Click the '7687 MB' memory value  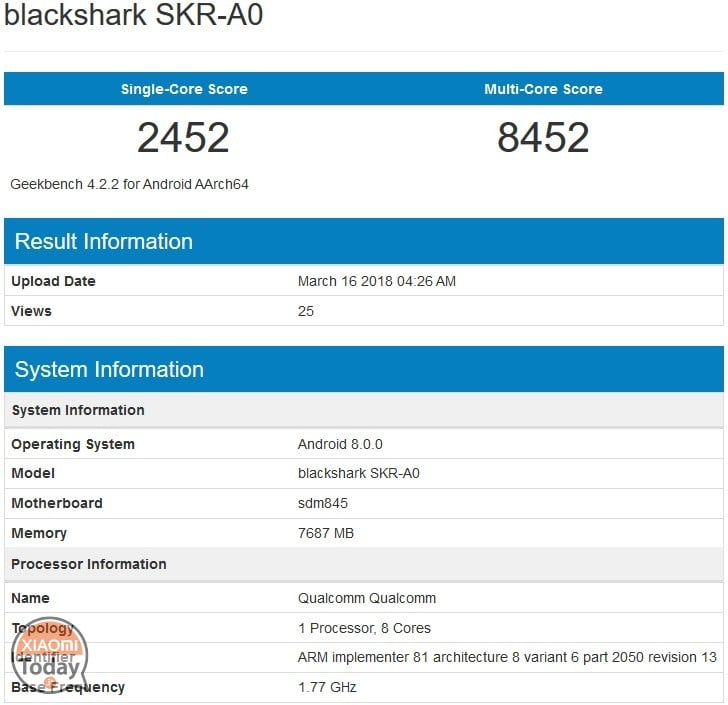click(x=326, y=533)
